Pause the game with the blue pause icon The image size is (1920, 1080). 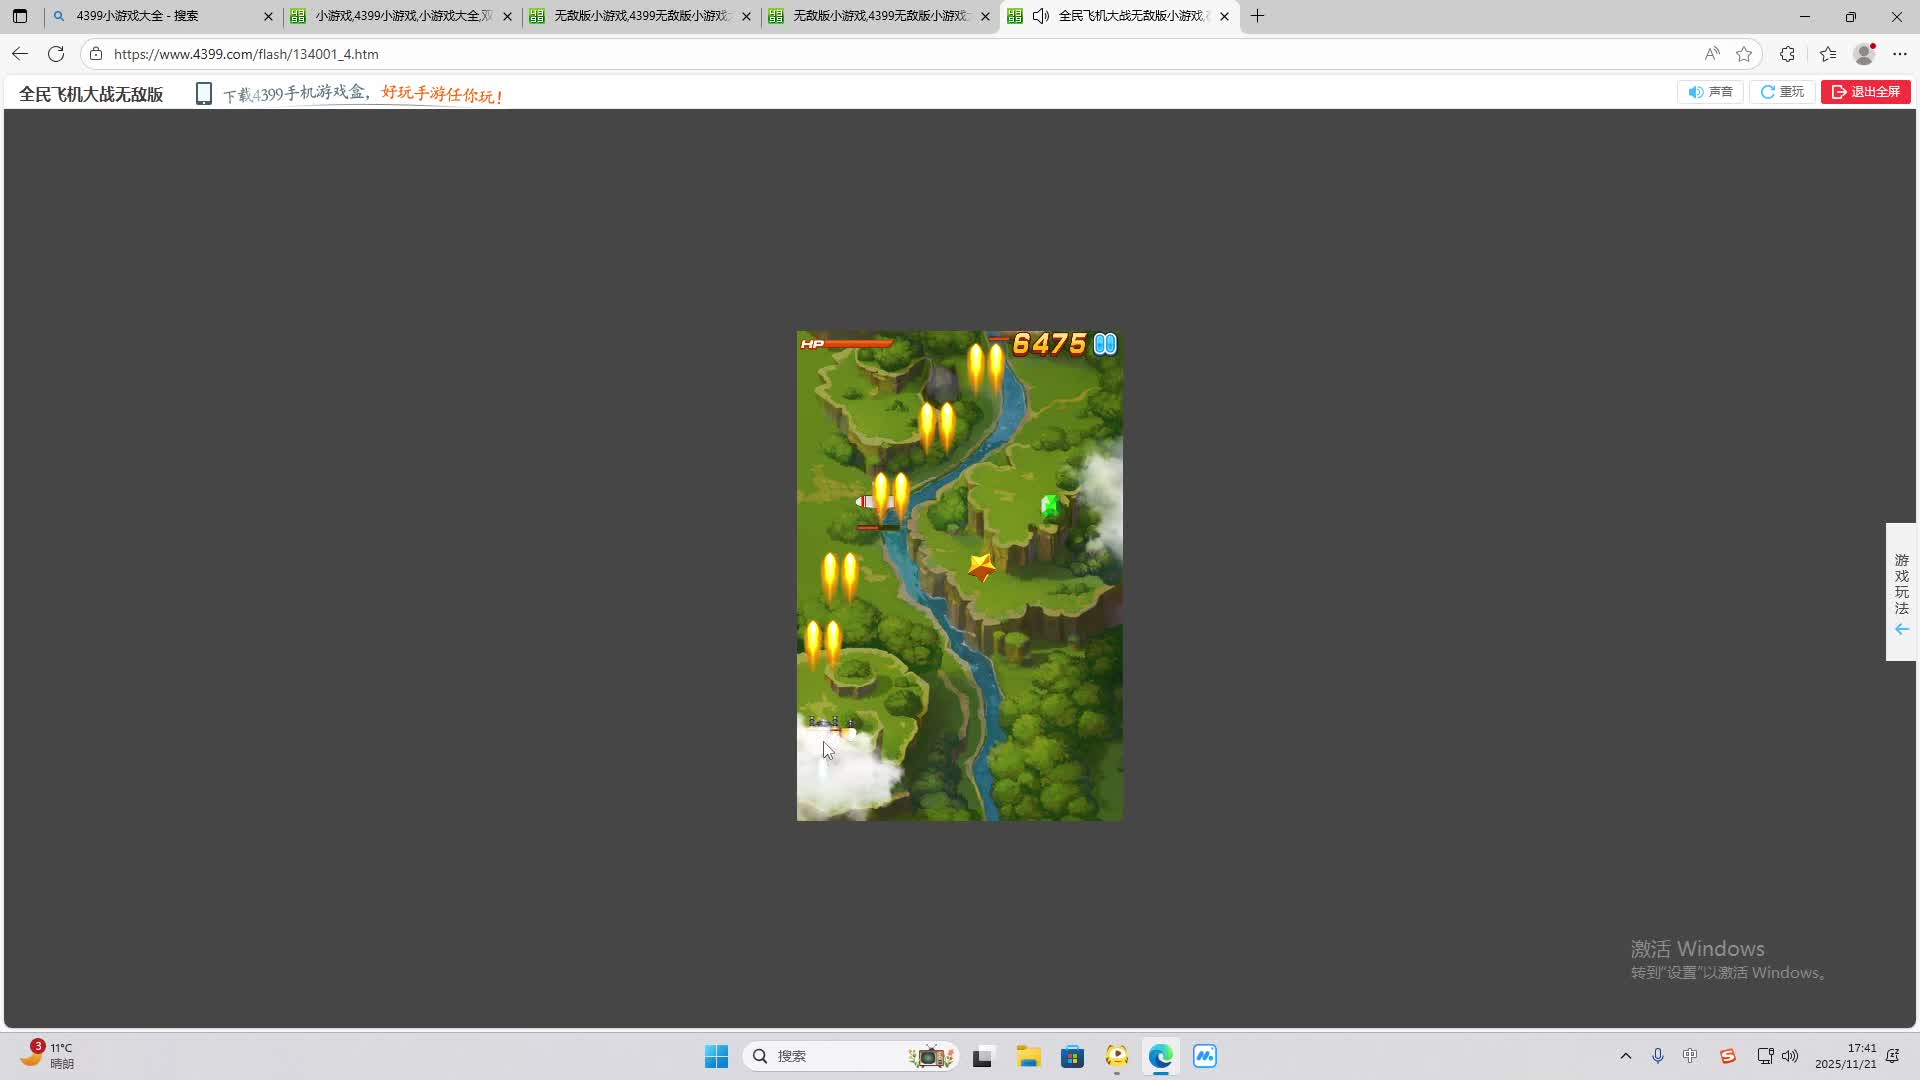[x=1105, y=344]
